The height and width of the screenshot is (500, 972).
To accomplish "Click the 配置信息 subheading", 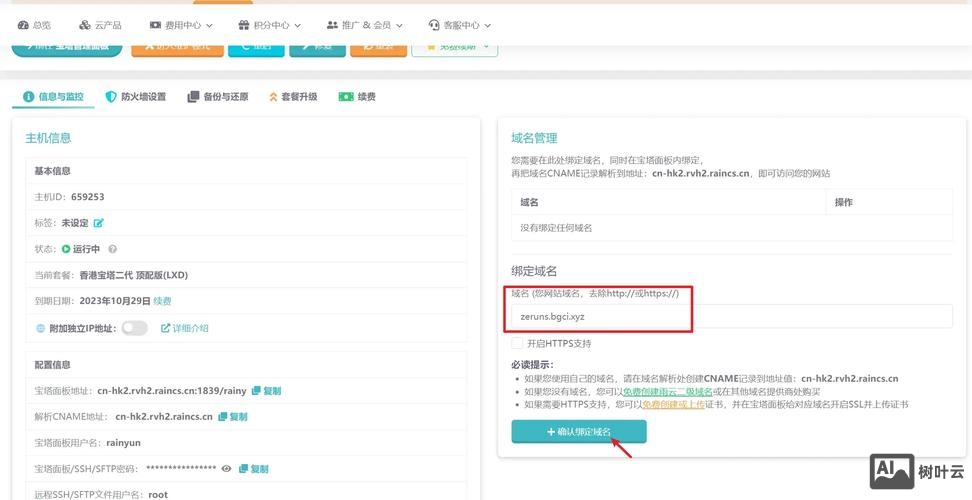I will pyautogui.click(x=52, y=365).
